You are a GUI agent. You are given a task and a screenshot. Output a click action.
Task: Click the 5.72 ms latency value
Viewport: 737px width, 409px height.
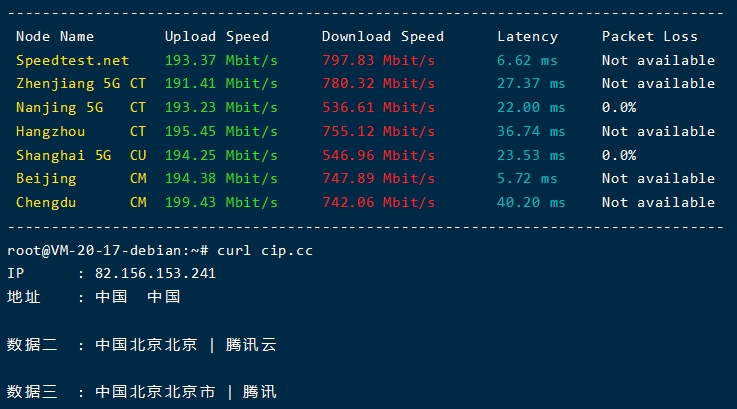(x=527, y=179)
